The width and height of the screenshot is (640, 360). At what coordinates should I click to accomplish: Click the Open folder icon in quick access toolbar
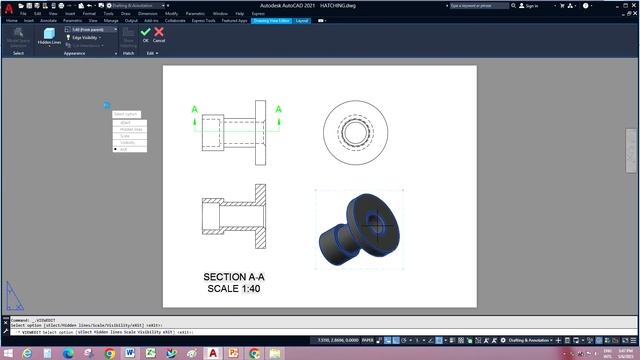(21, 6)
